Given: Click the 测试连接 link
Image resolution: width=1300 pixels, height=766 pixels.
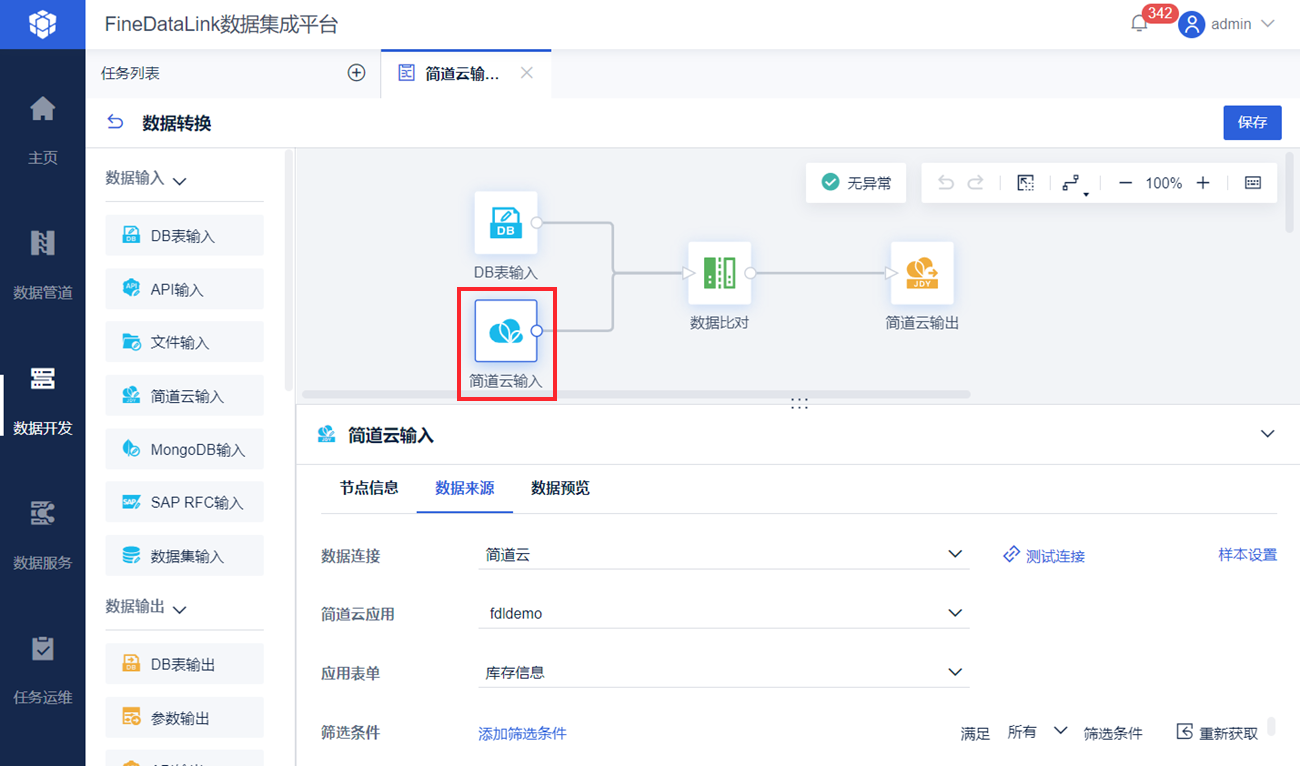Looking at the screenshot, I should (x=1044, y=555).
